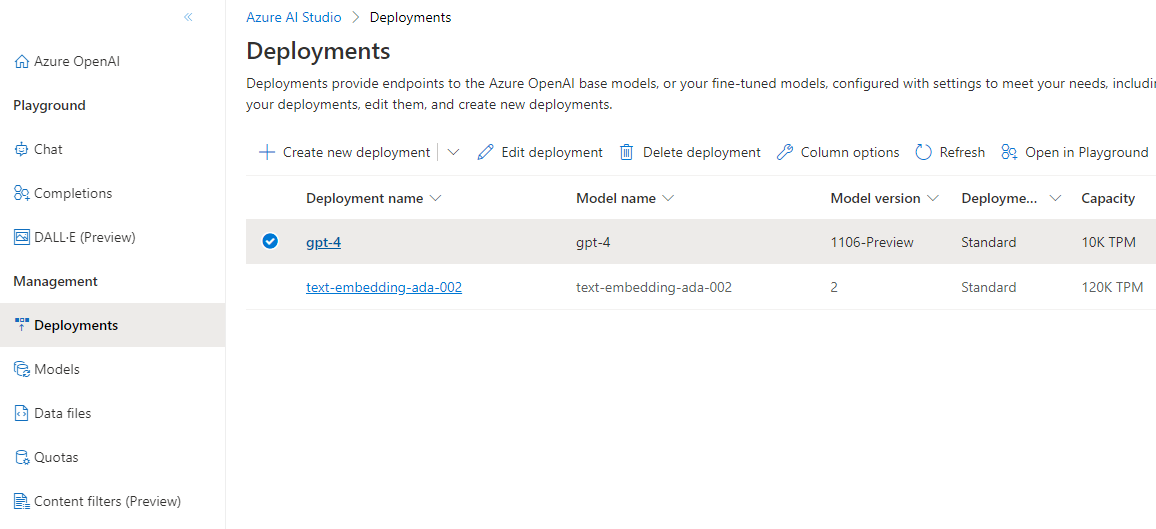Click the circular Refresh icon
1156x529 pixels.
924,153
